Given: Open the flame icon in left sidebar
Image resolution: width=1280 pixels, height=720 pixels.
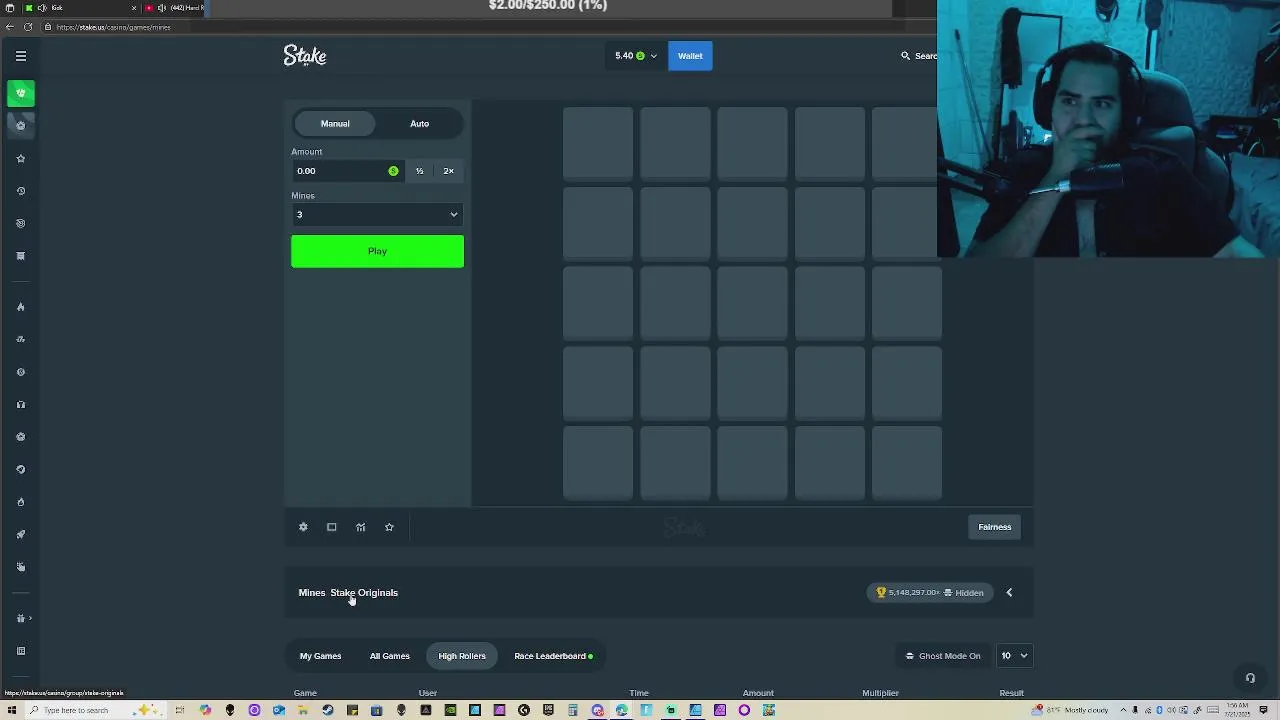Looking at the screenshot, I should pos(20,307).
